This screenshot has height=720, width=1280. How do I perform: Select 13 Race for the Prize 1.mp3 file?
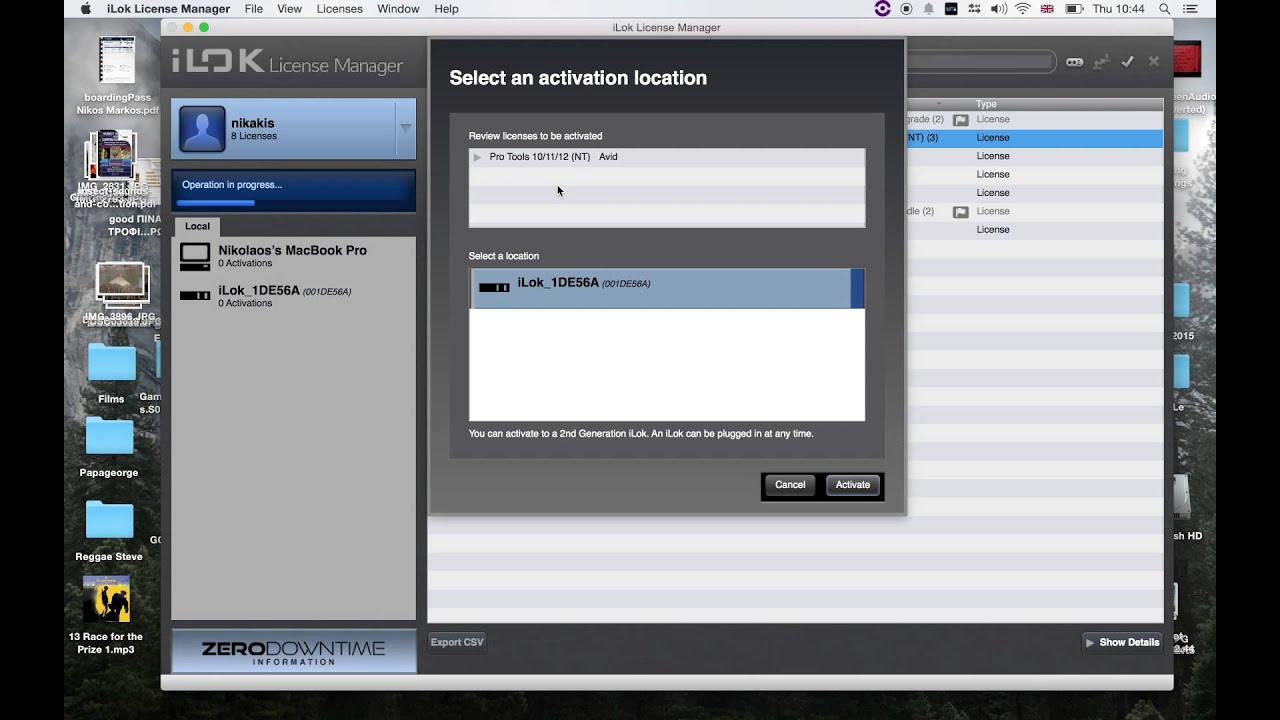pyautogui.click(x=106, y=616)
